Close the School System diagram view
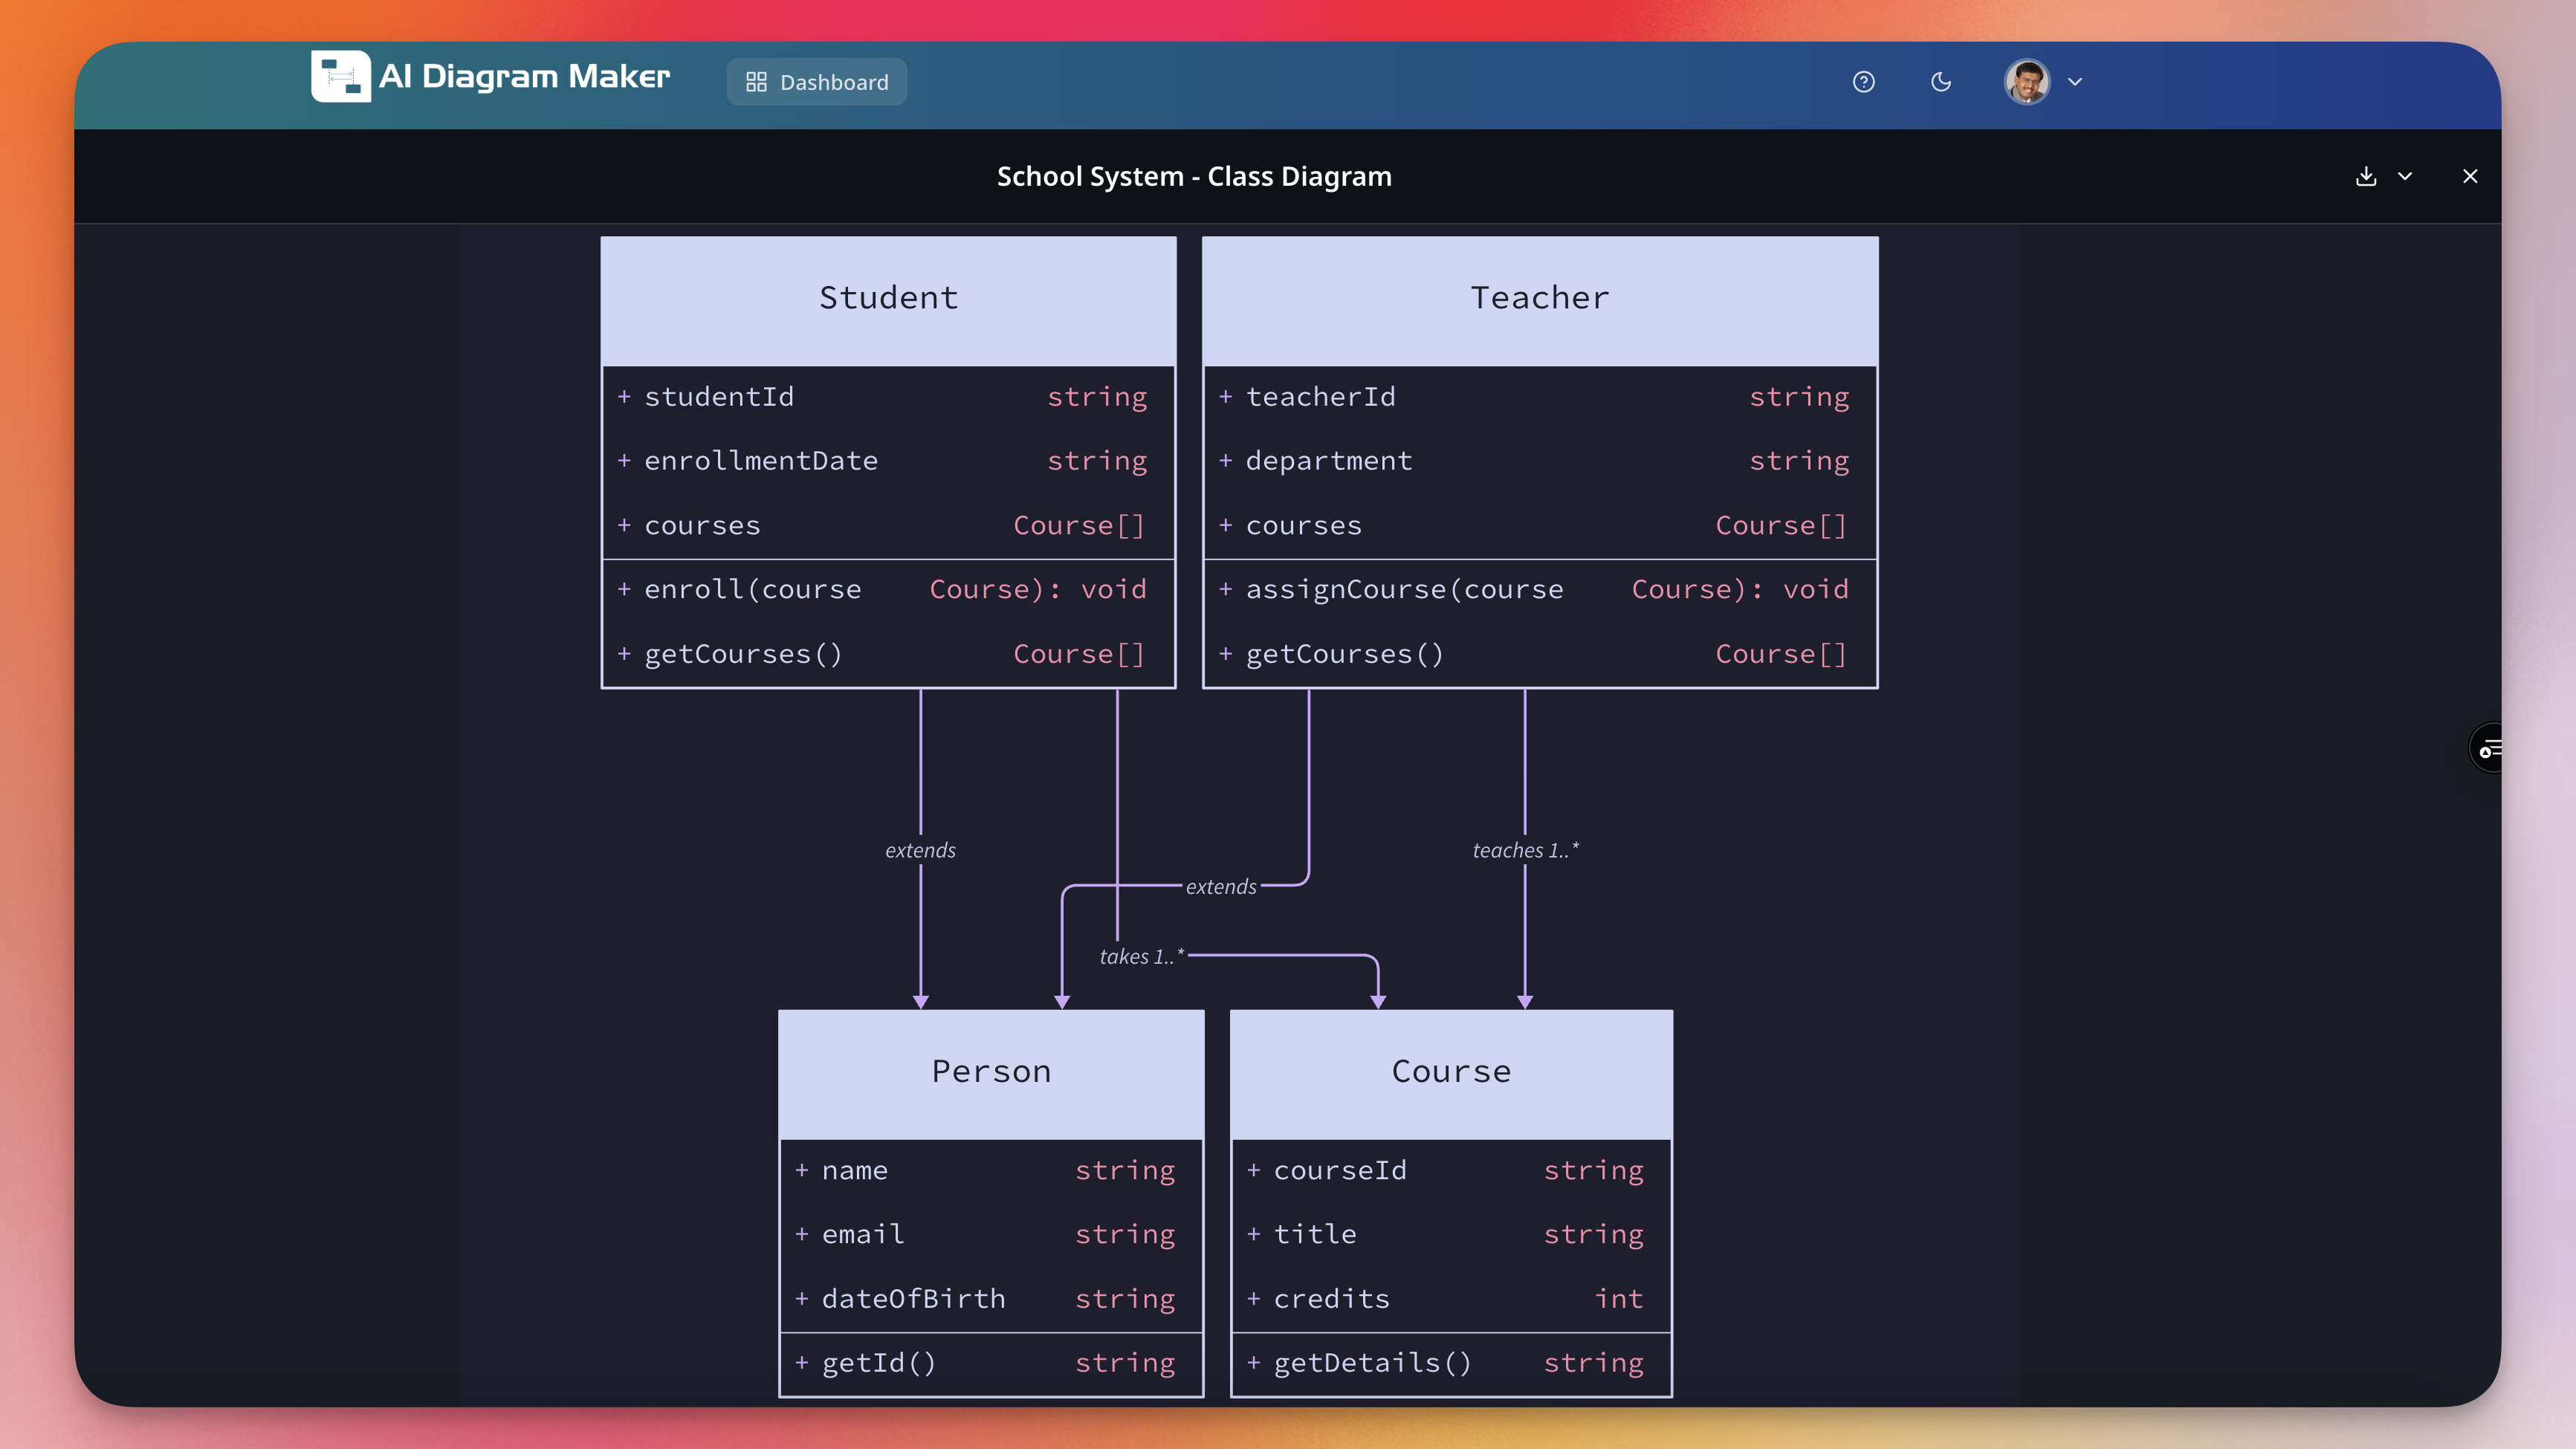Viewport: 2576px width, 1449px height. point(2470,176)
